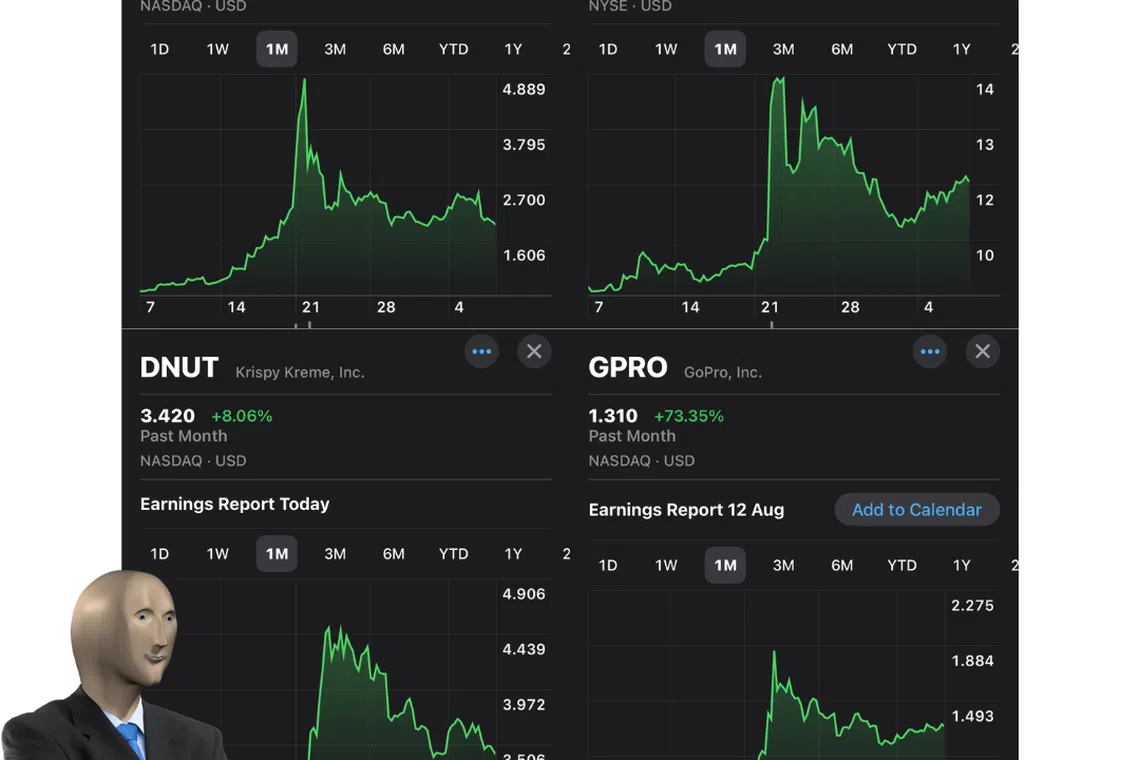Select 1W range in GPRO chart

[666, 565]
